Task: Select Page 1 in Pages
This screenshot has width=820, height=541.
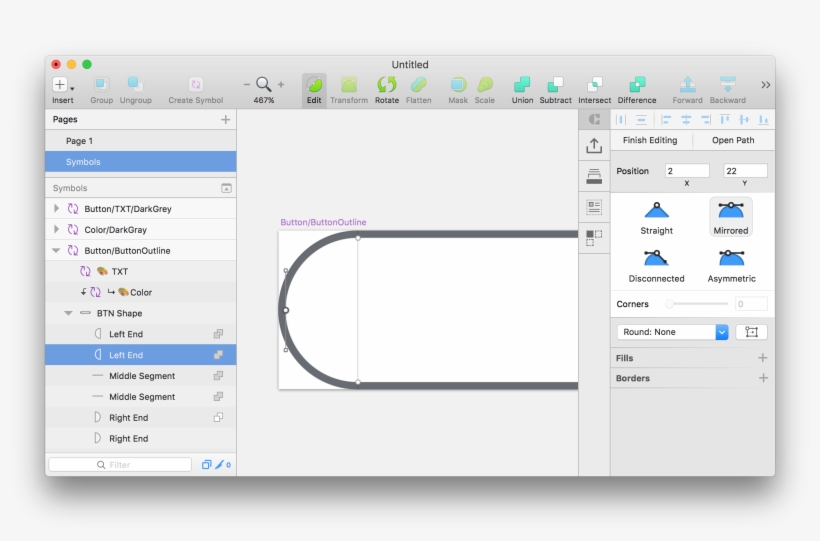Action: (x=141, y=141)
